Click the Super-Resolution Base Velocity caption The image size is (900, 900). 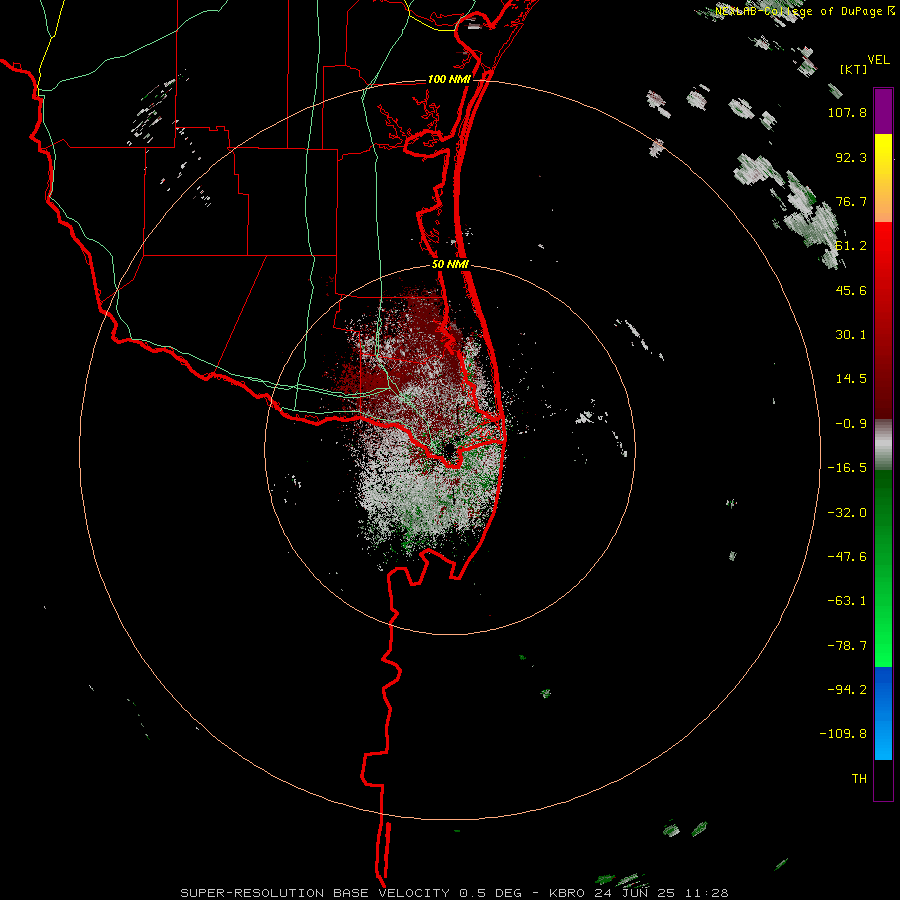point(455,893)
